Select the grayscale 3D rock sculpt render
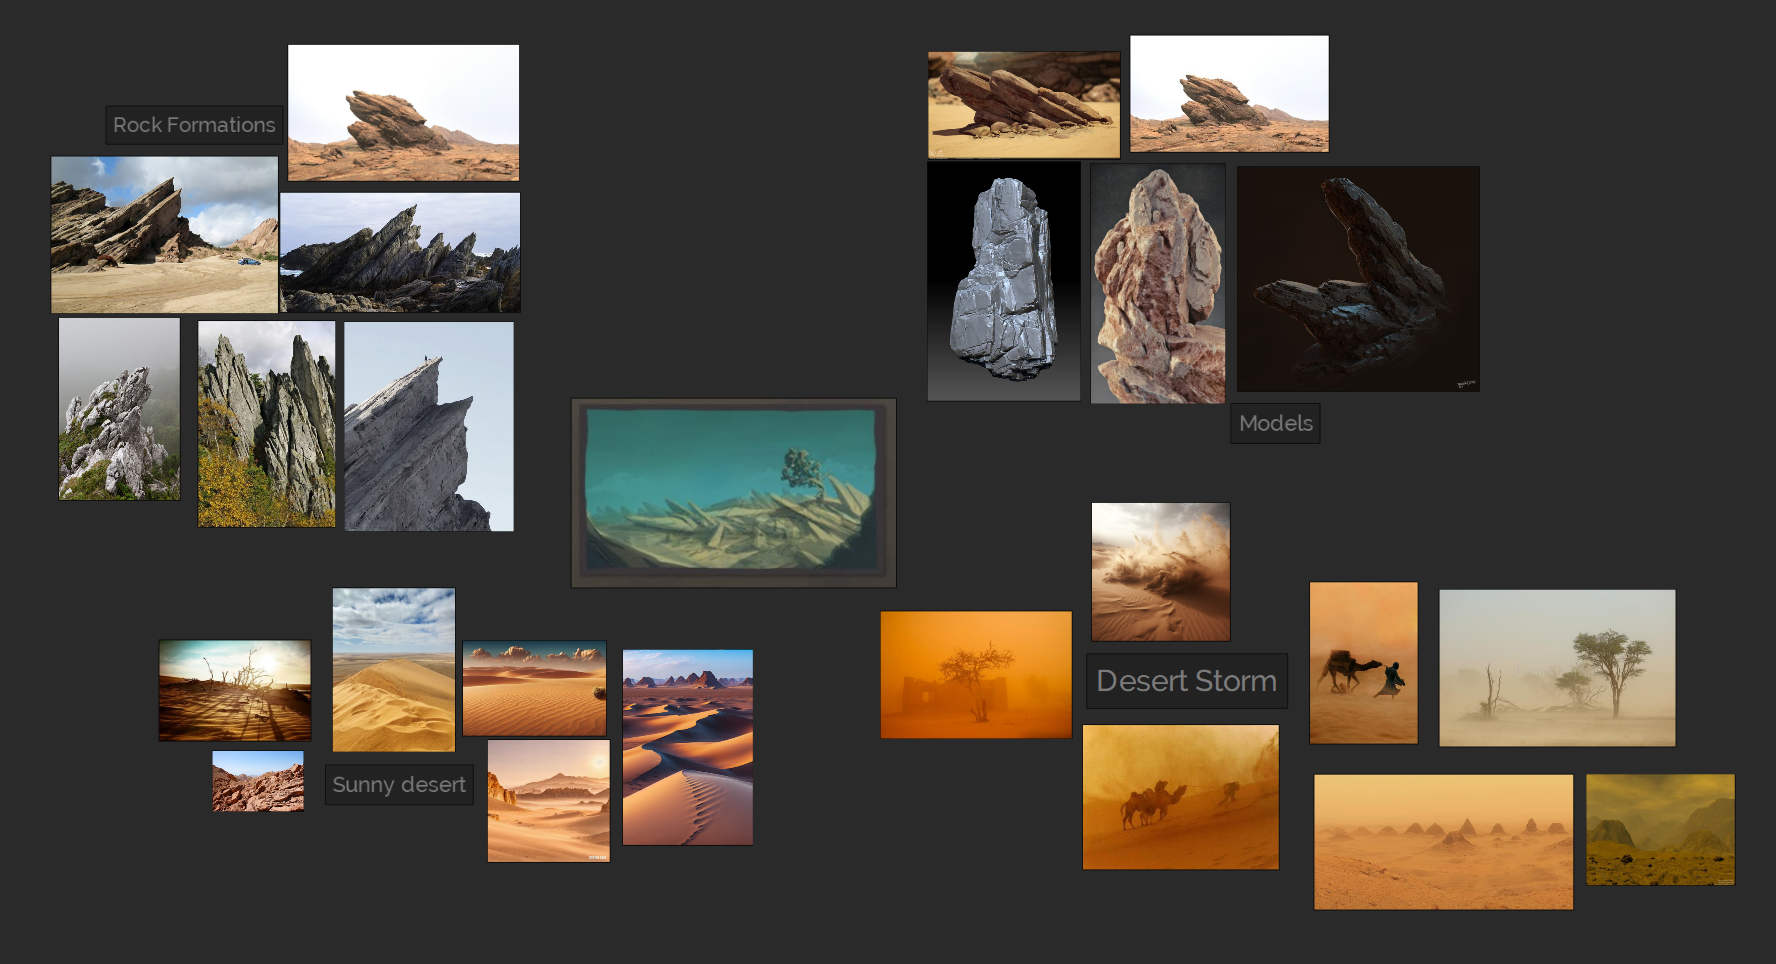The width and height of the screenshot is (1776, 964). [x=1003, y=281]
